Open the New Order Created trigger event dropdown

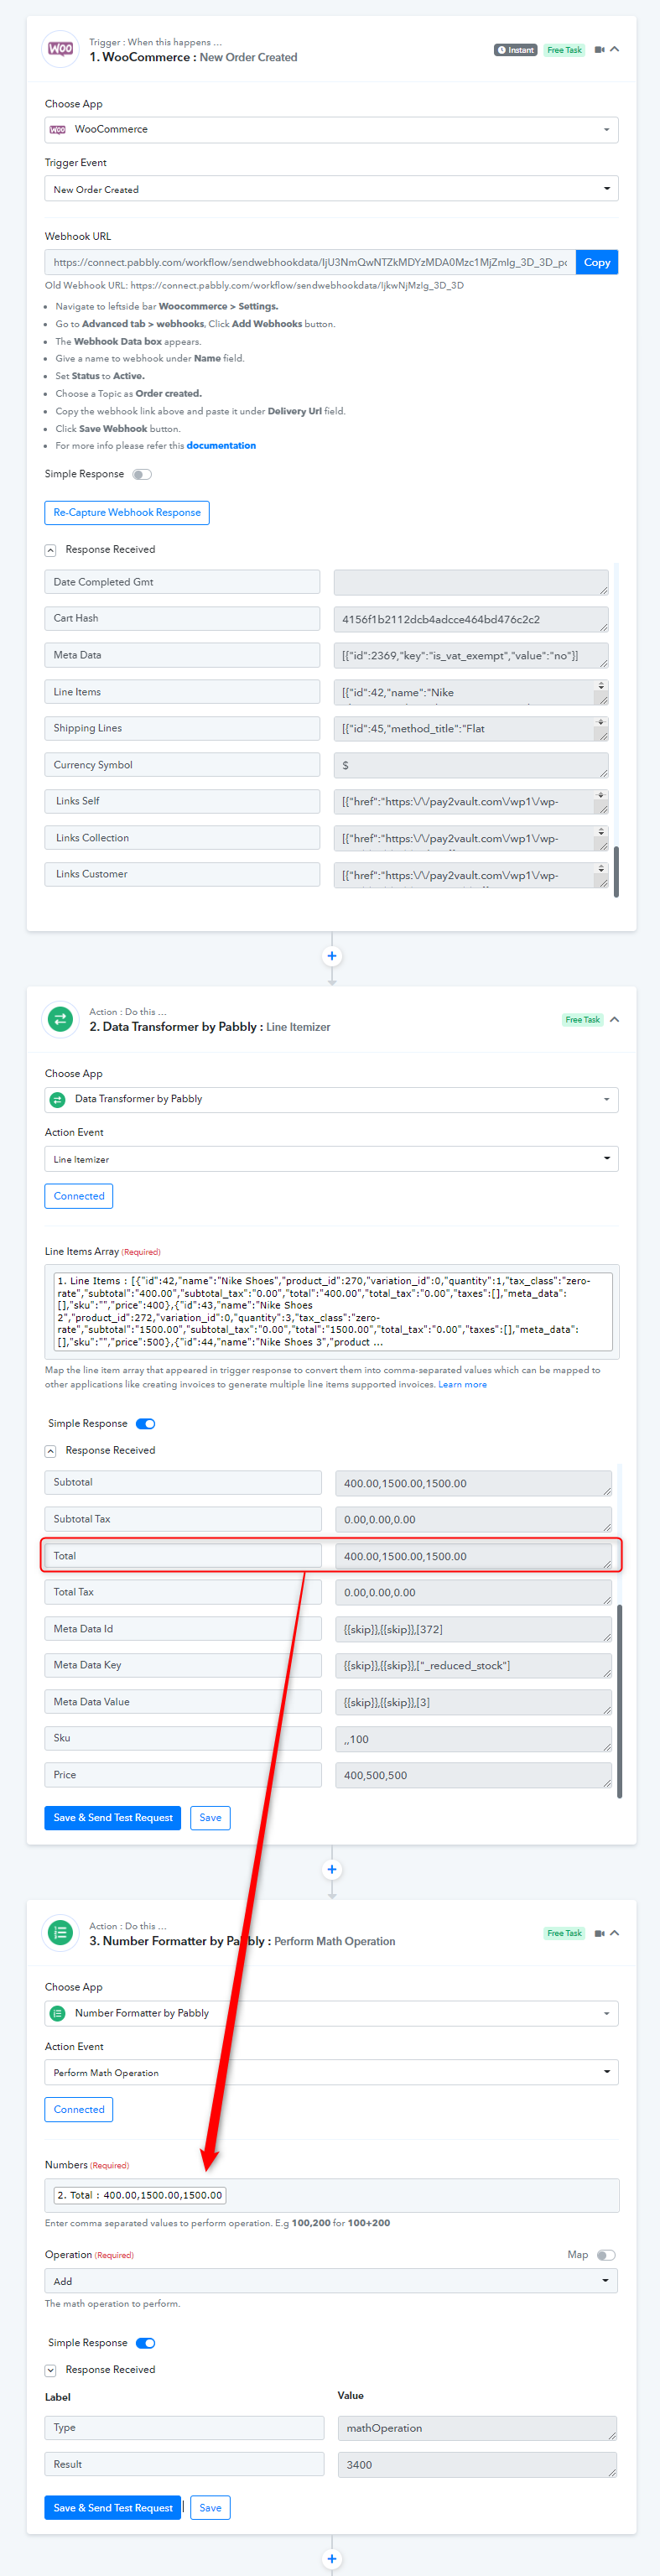click(x=331, y=189)
